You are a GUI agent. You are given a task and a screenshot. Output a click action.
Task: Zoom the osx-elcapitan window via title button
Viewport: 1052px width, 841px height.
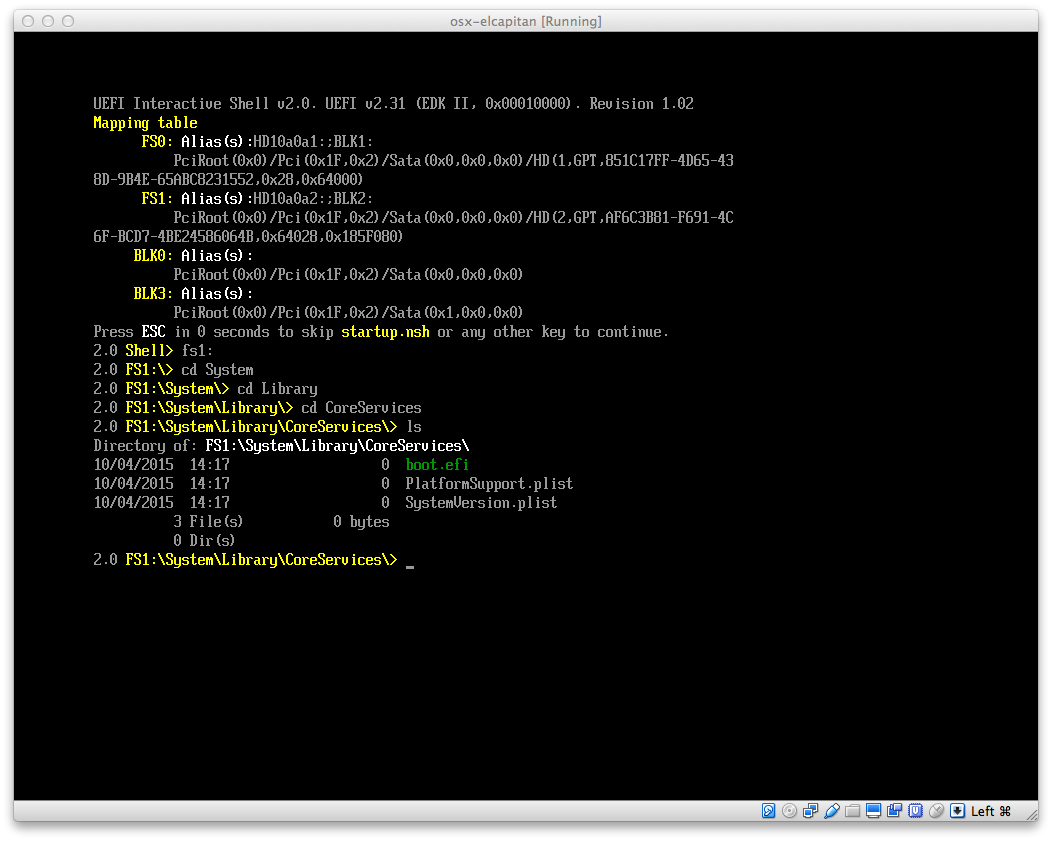point(68,21)
